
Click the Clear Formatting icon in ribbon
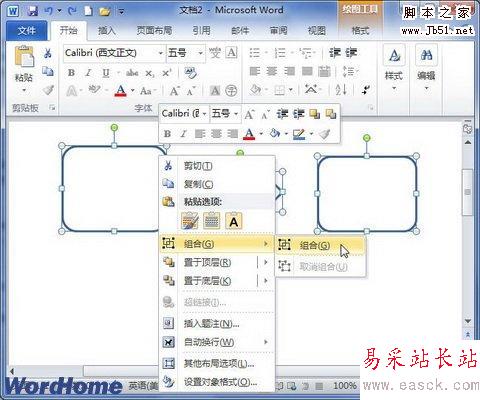[x=191, y=72]
